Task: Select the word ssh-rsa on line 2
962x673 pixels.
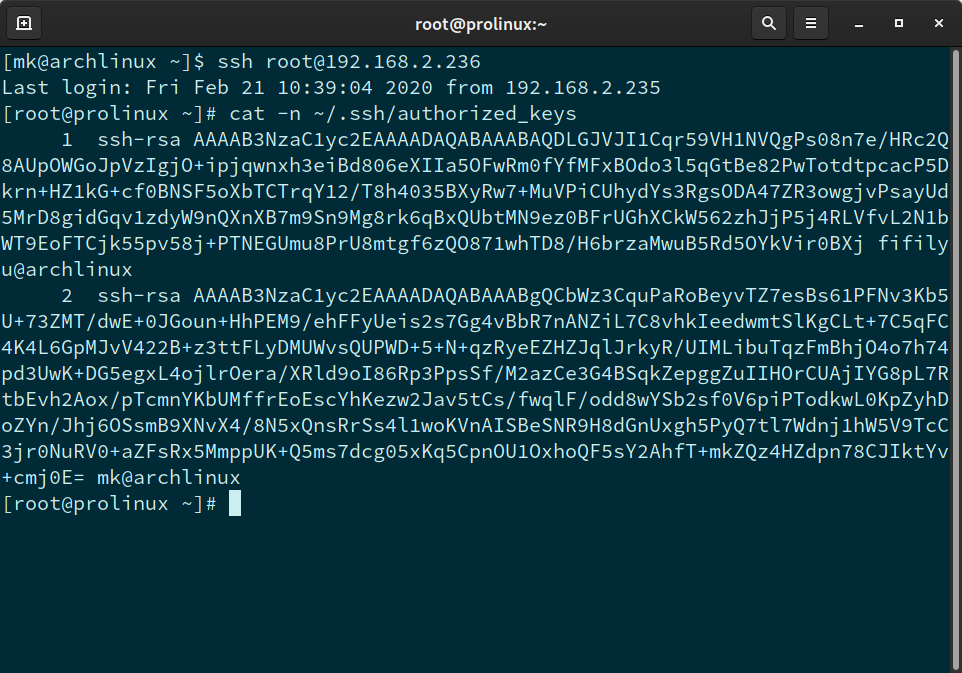Action: point(139,295)
